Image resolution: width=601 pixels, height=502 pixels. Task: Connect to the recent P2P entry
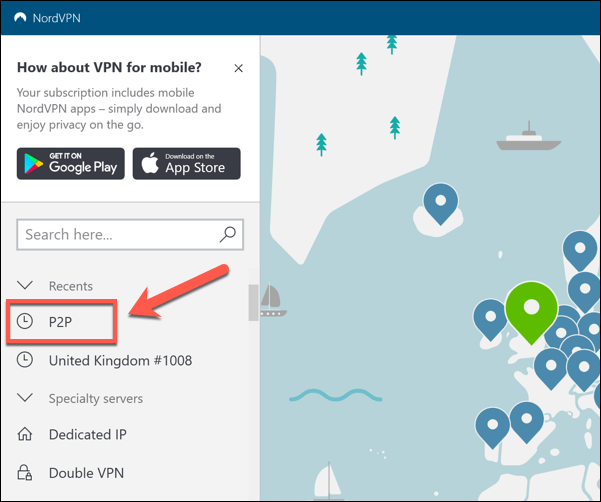(x=61, y=322)
